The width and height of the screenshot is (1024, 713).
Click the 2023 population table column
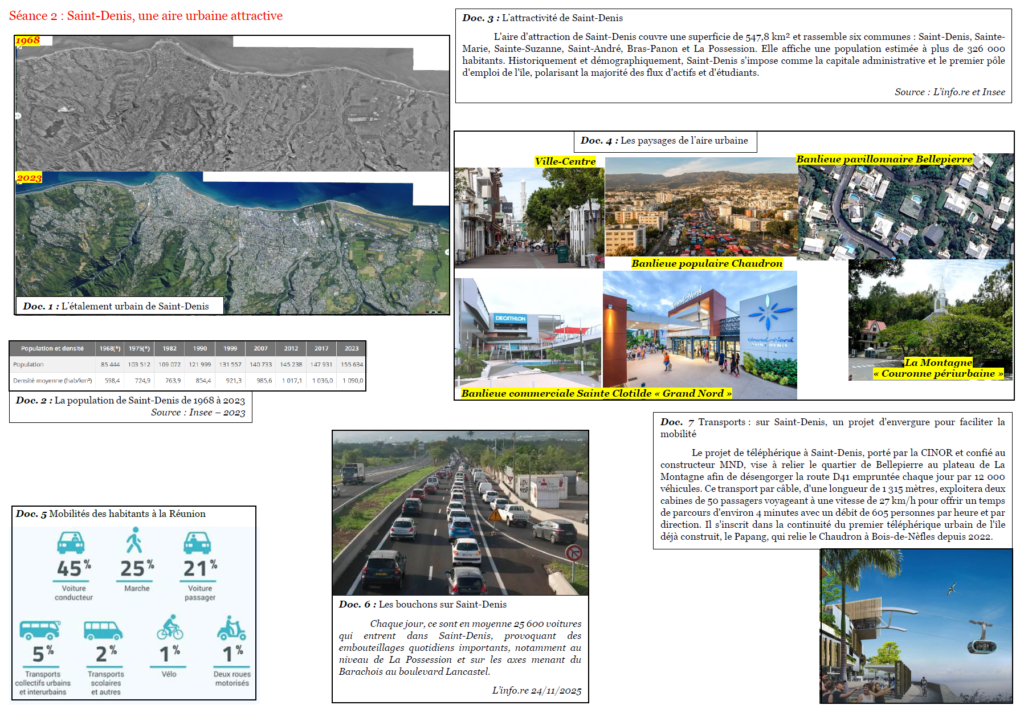tap(351, 364)
